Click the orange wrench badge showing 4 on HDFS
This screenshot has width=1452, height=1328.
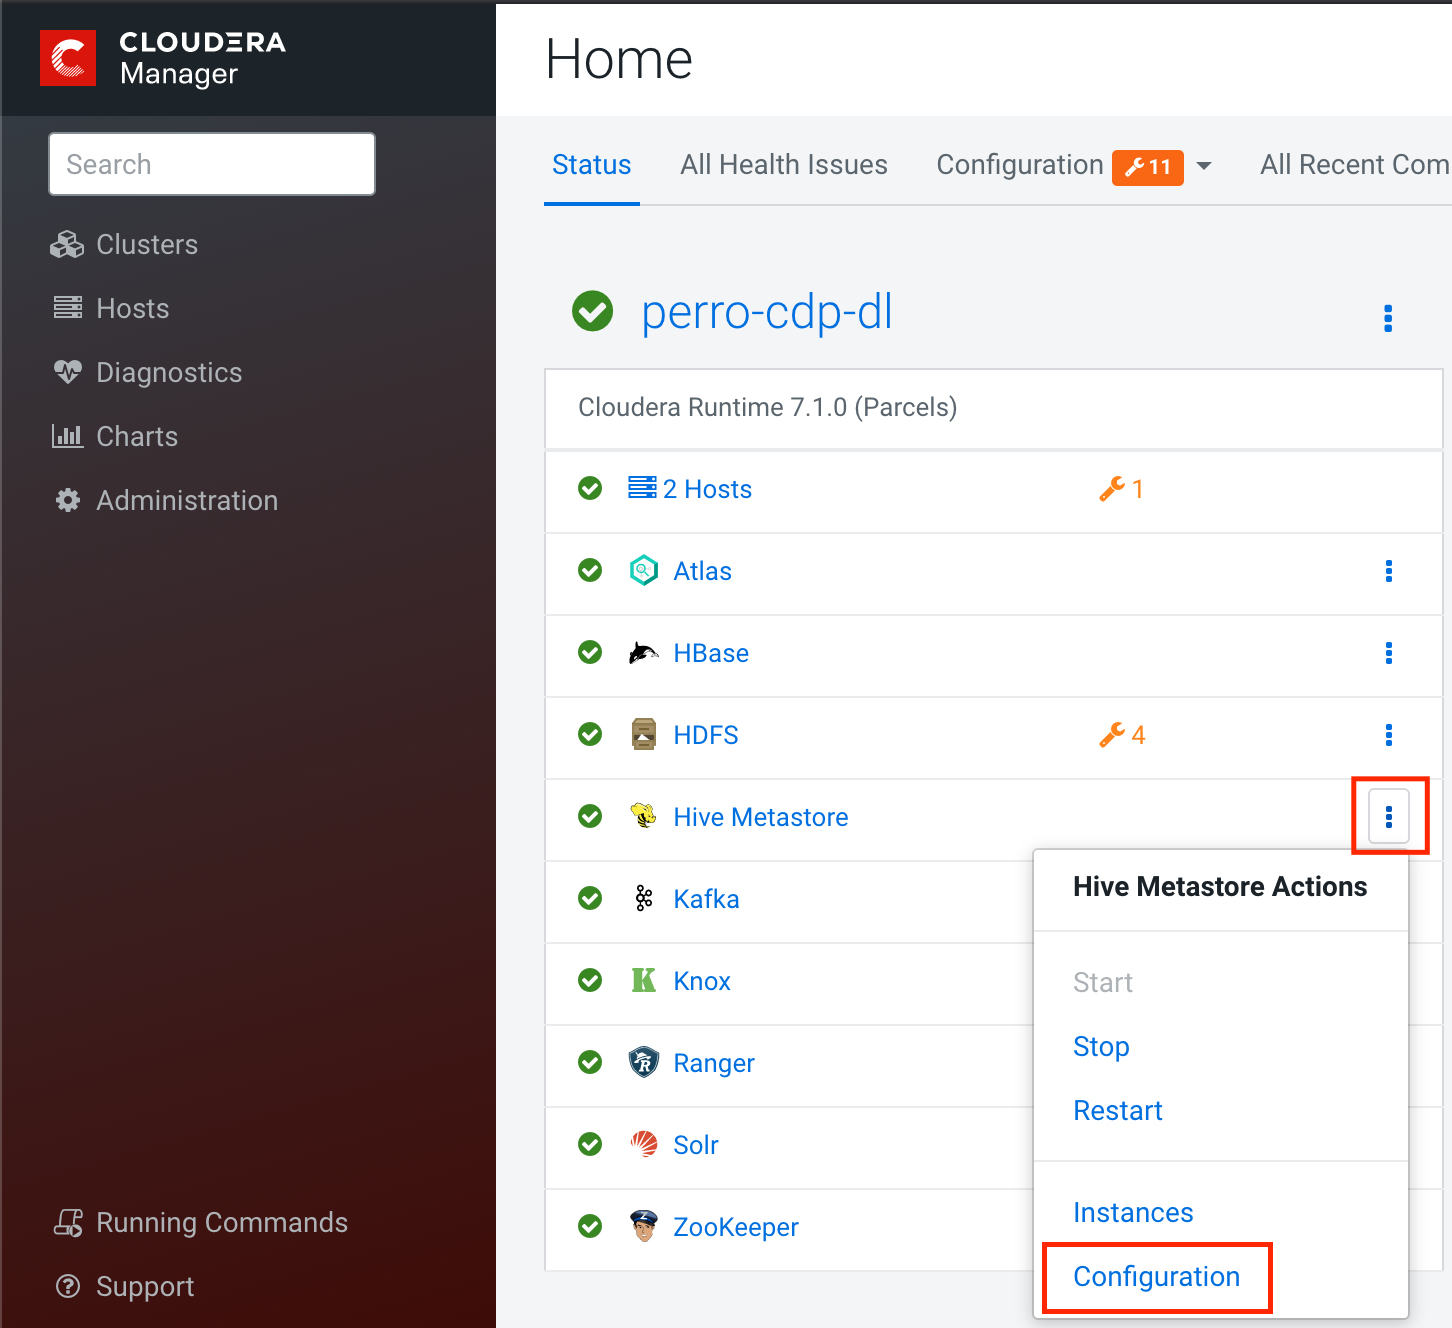[1122, 734]
